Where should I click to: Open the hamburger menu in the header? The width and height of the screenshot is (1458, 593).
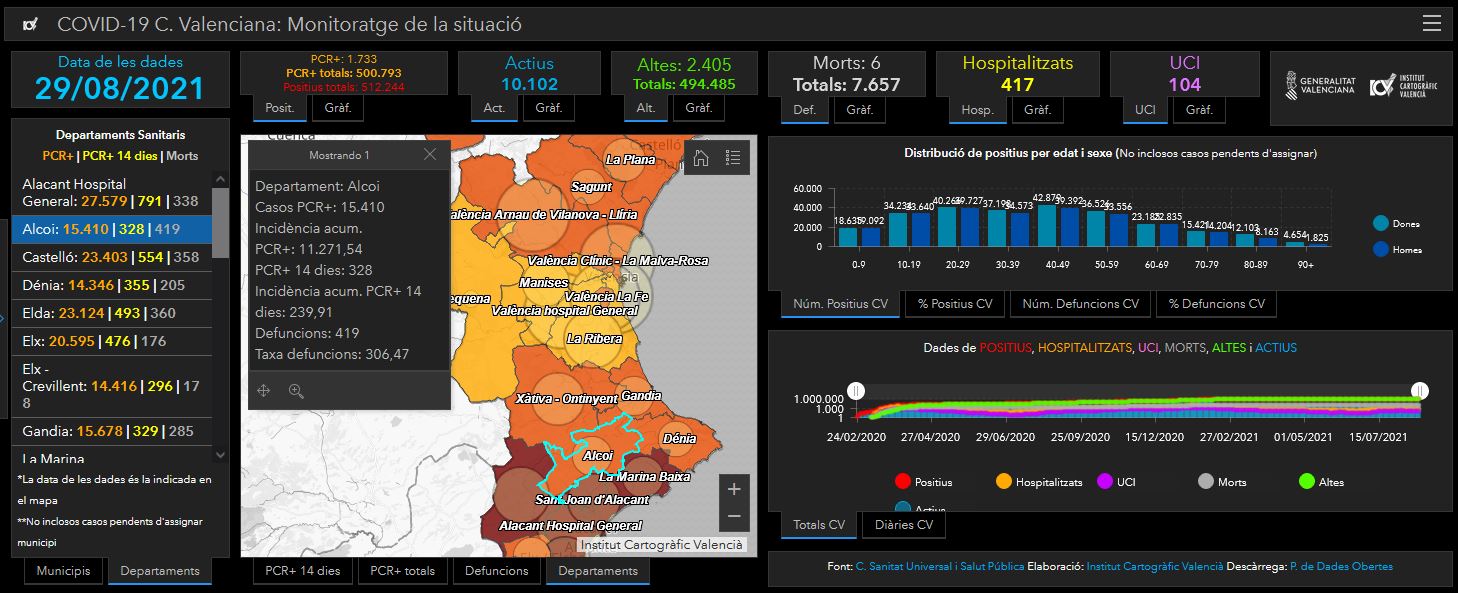click(1431, 24)
